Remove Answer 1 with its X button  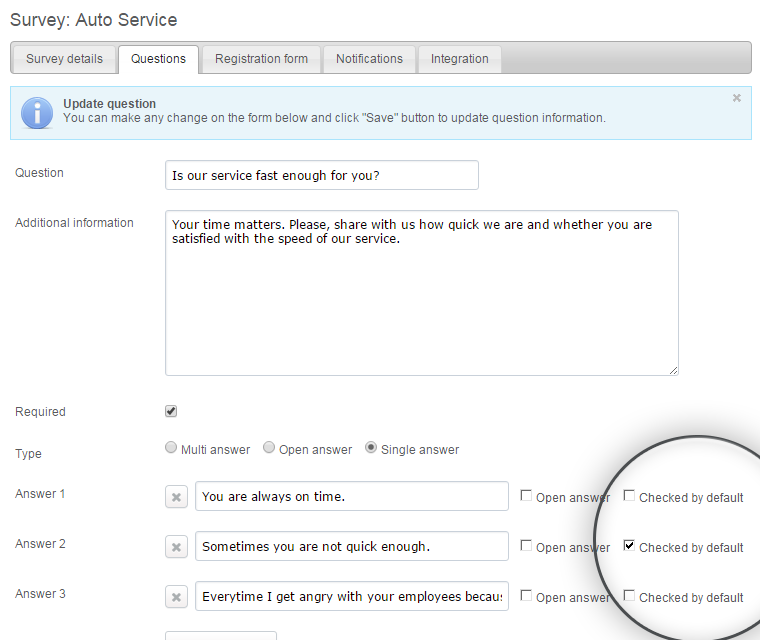click(176, 497)
